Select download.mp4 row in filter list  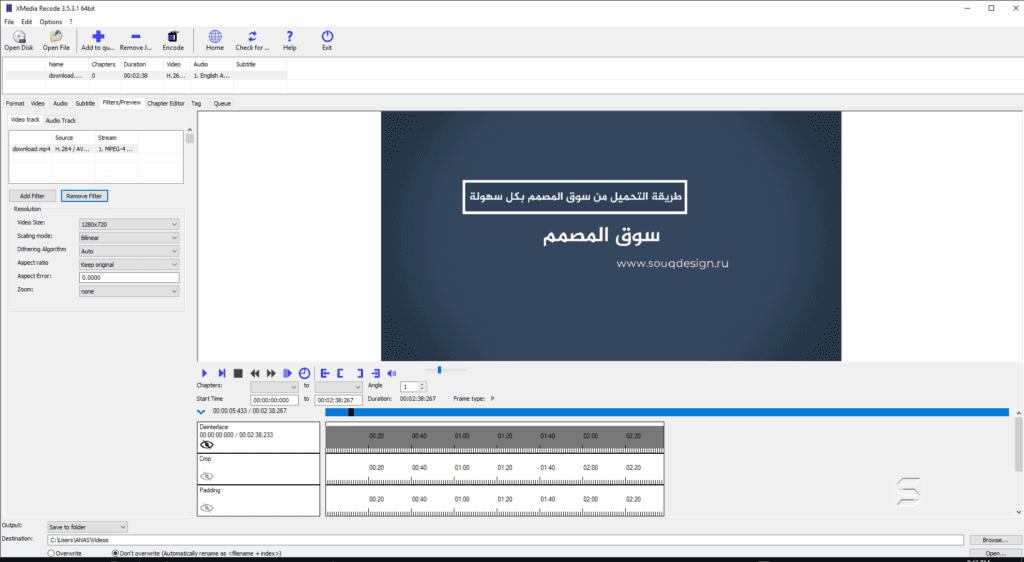pyautogui.click(x=74, y=149)
